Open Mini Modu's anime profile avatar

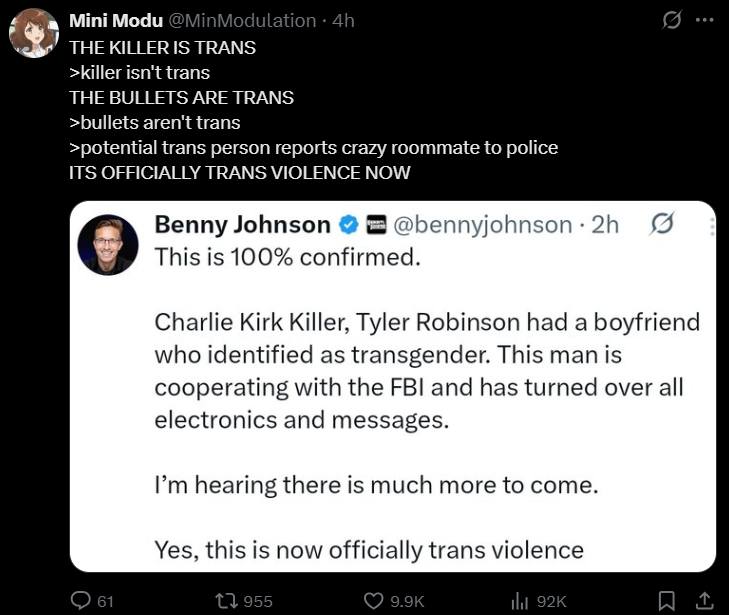(33, 33)
